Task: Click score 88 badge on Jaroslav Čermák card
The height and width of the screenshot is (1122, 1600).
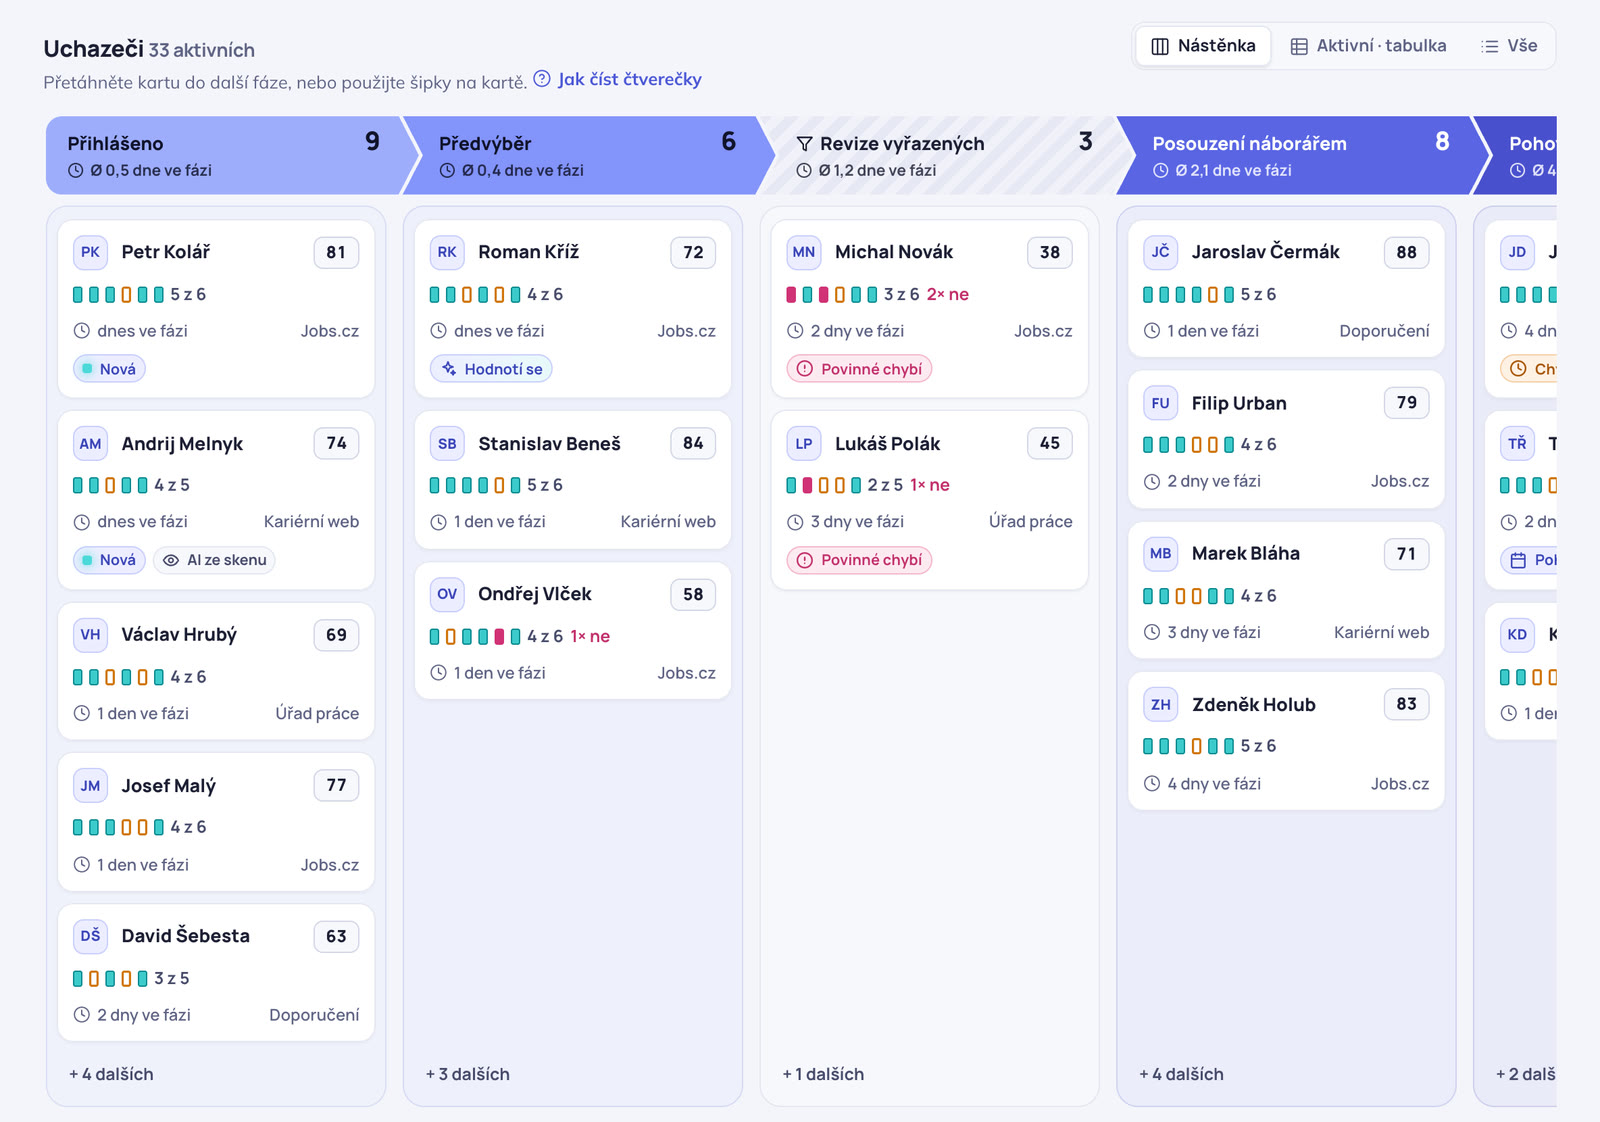Action: [1406, 253]
